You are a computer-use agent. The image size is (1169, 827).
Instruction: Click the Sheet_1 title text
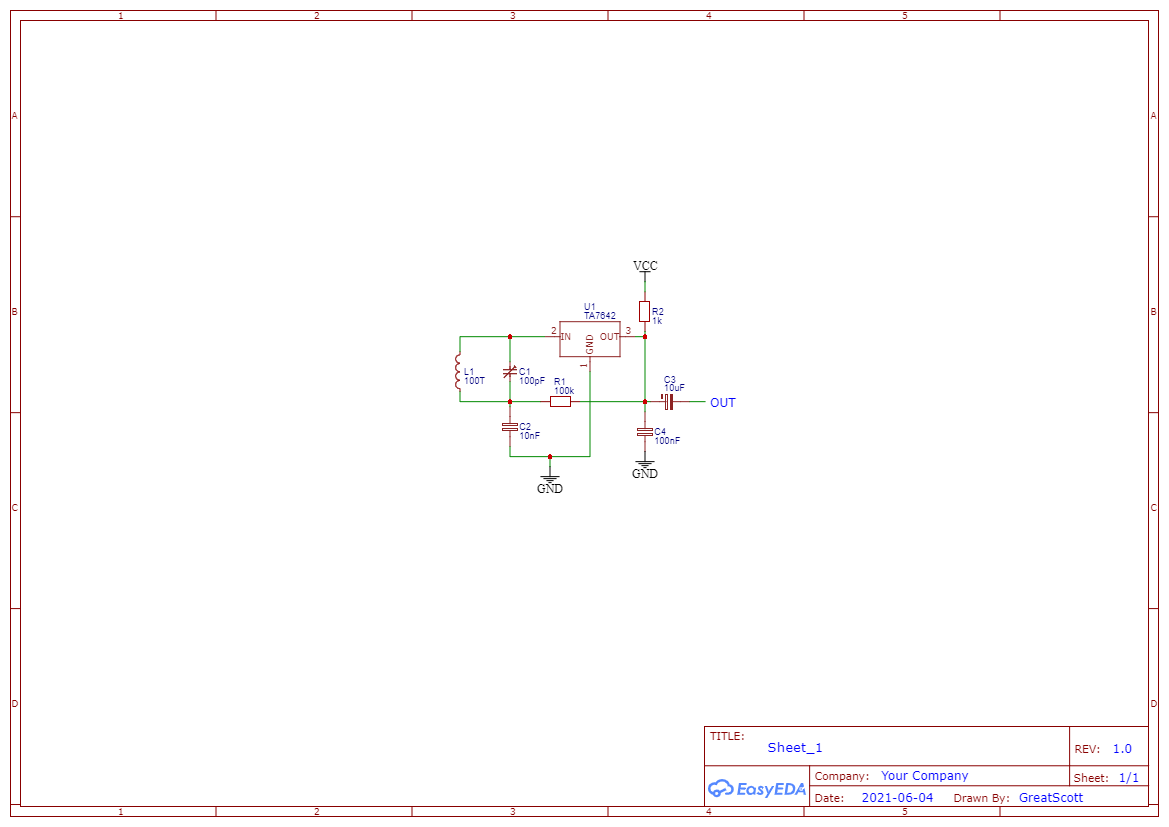(792, 747)
